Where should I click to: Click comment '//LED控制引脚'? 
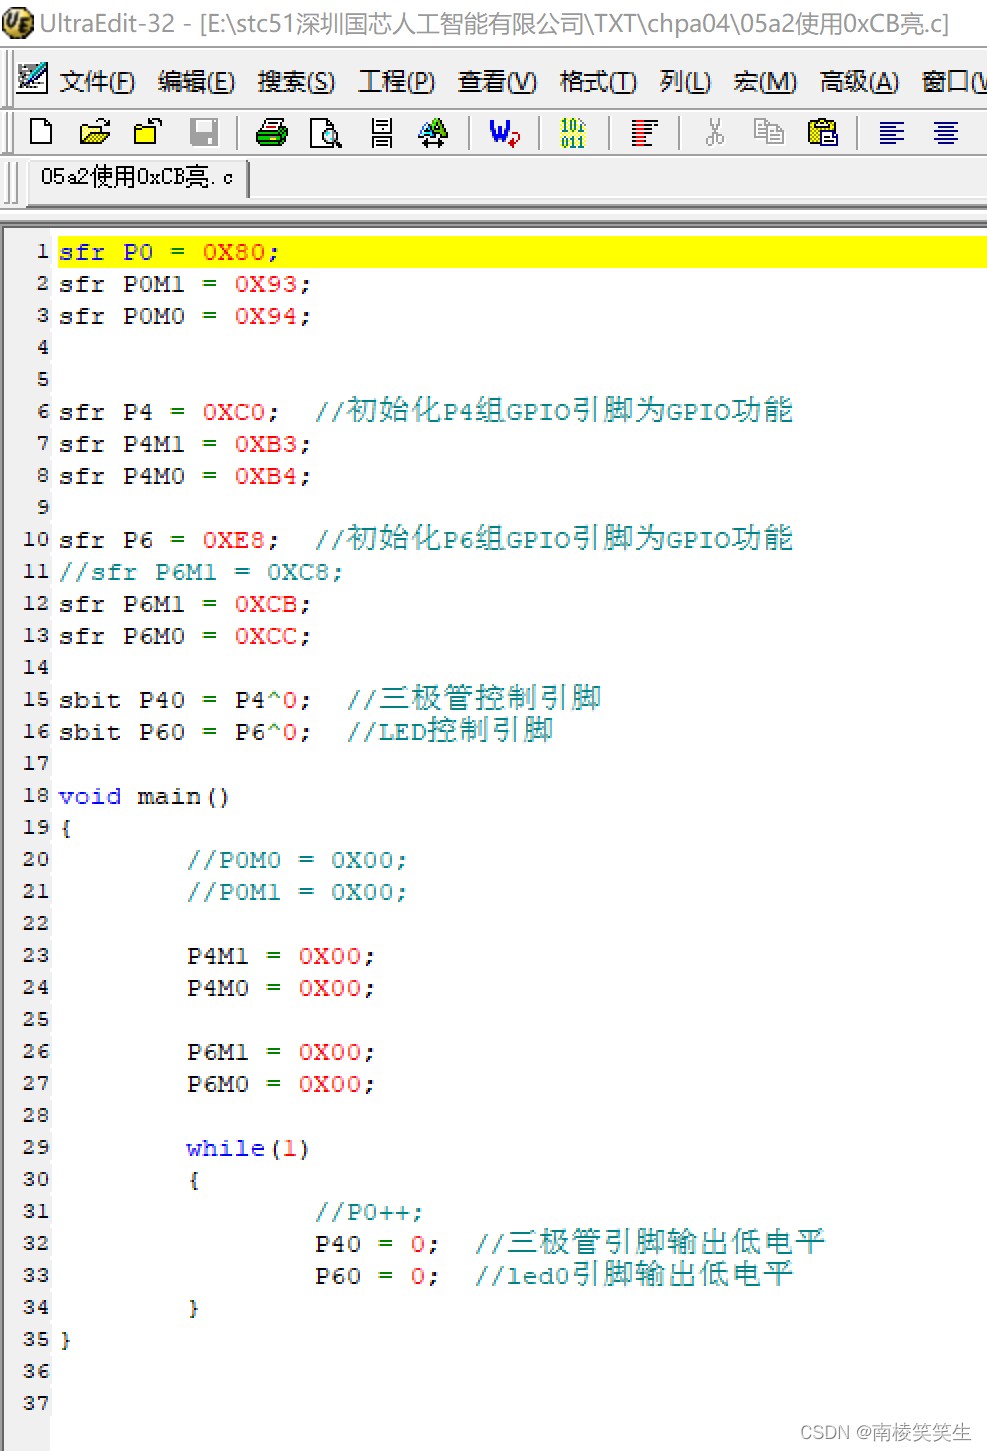450,730
